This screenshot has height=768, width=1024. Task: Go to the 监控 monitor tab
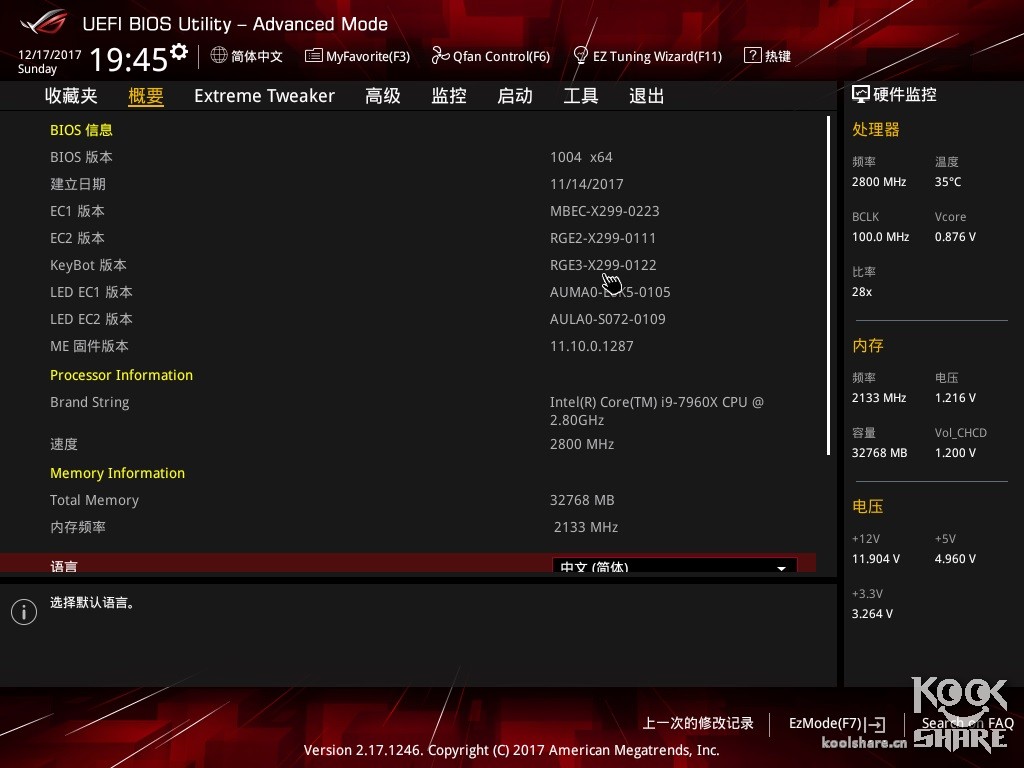[x=449, y=96]
